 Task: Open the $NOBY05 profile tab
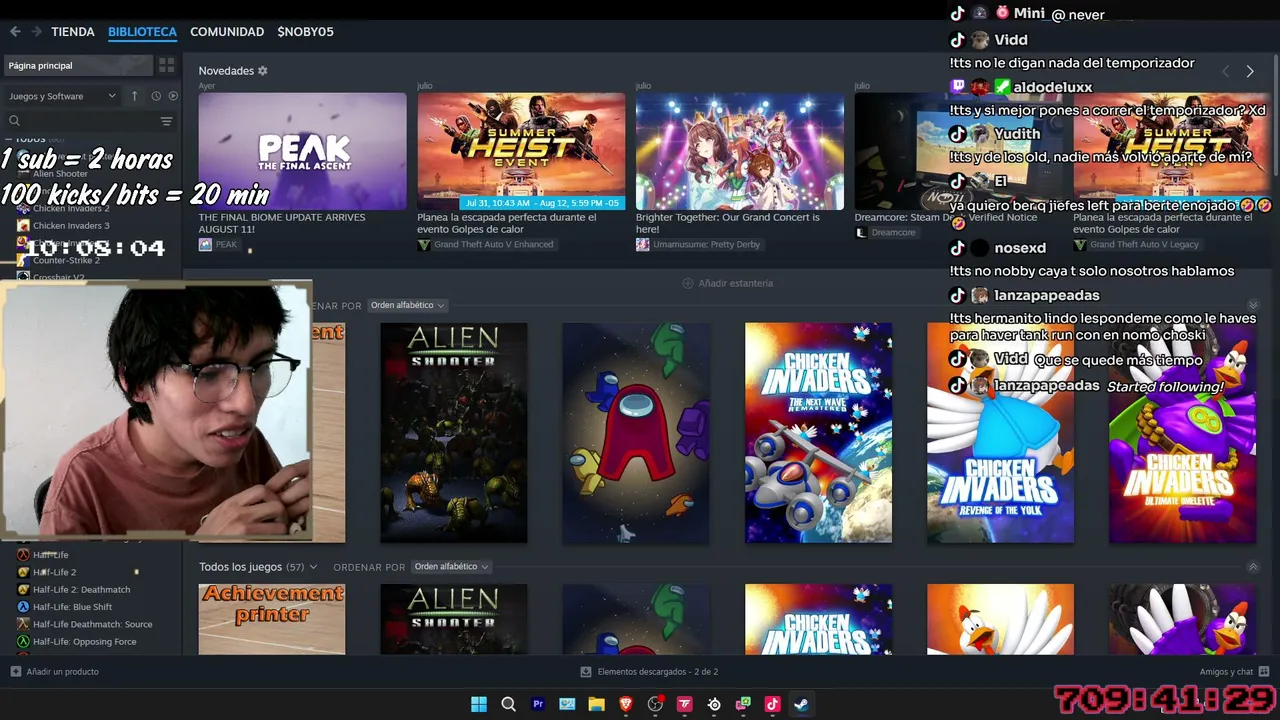(x=306, y=32)
